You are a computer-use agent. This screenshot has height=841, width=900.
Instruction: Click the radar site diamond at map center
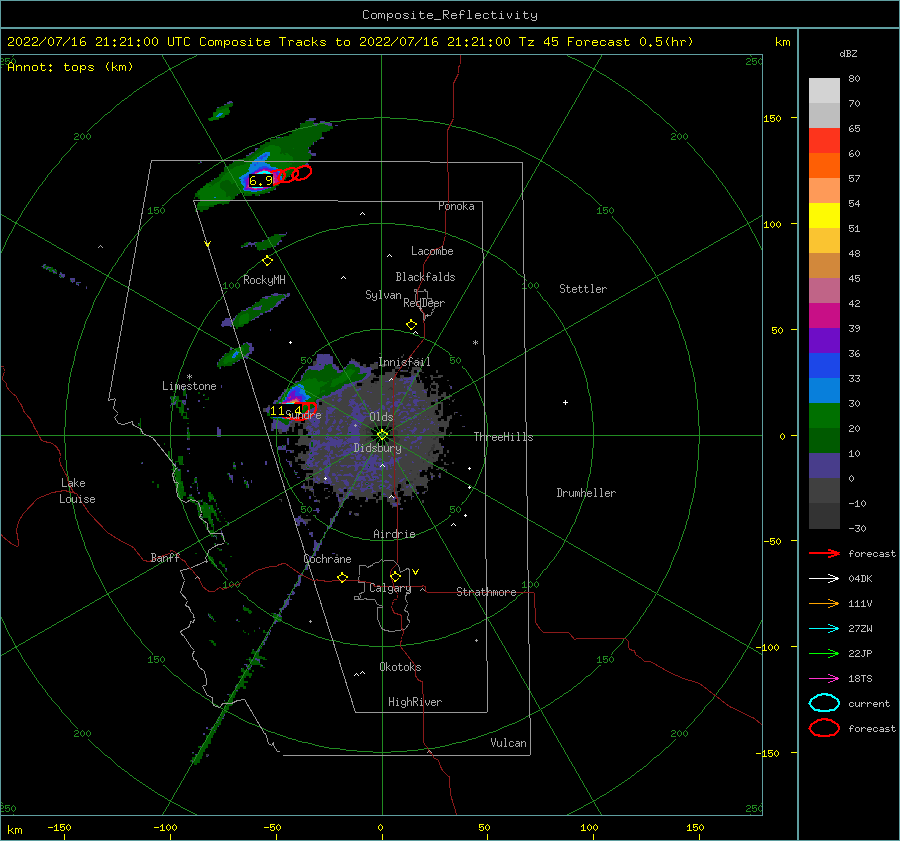click(x=382, y=435)
